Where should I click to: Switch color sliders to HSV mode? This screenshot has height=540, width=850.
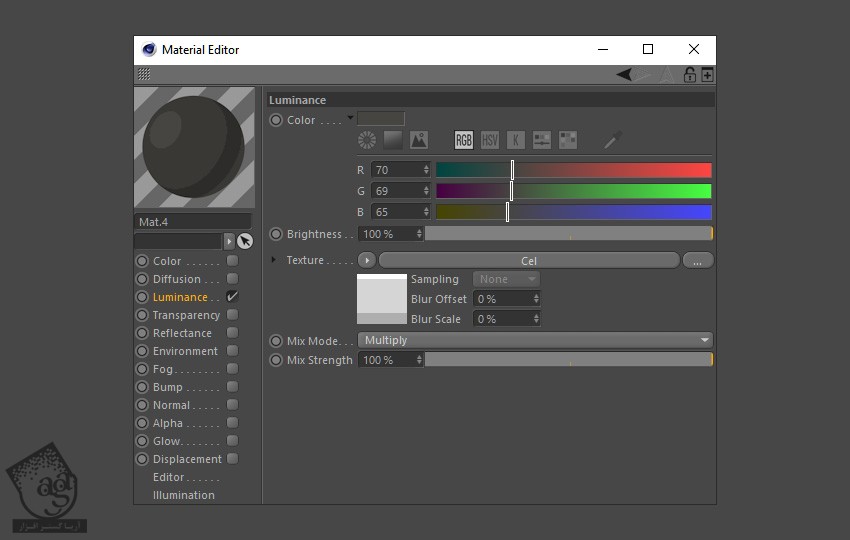[x=490, y=140]
